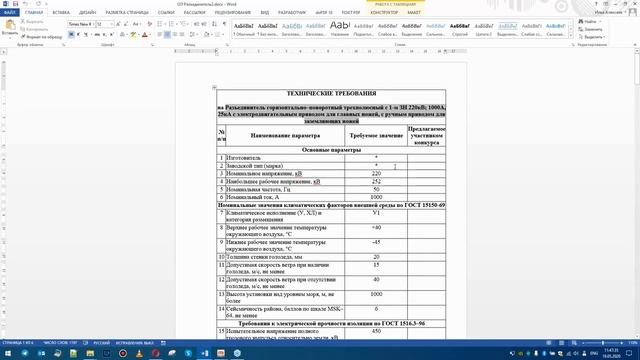Click cell with value 220 in the table
640x360 pixels.
tap(376, 173)
